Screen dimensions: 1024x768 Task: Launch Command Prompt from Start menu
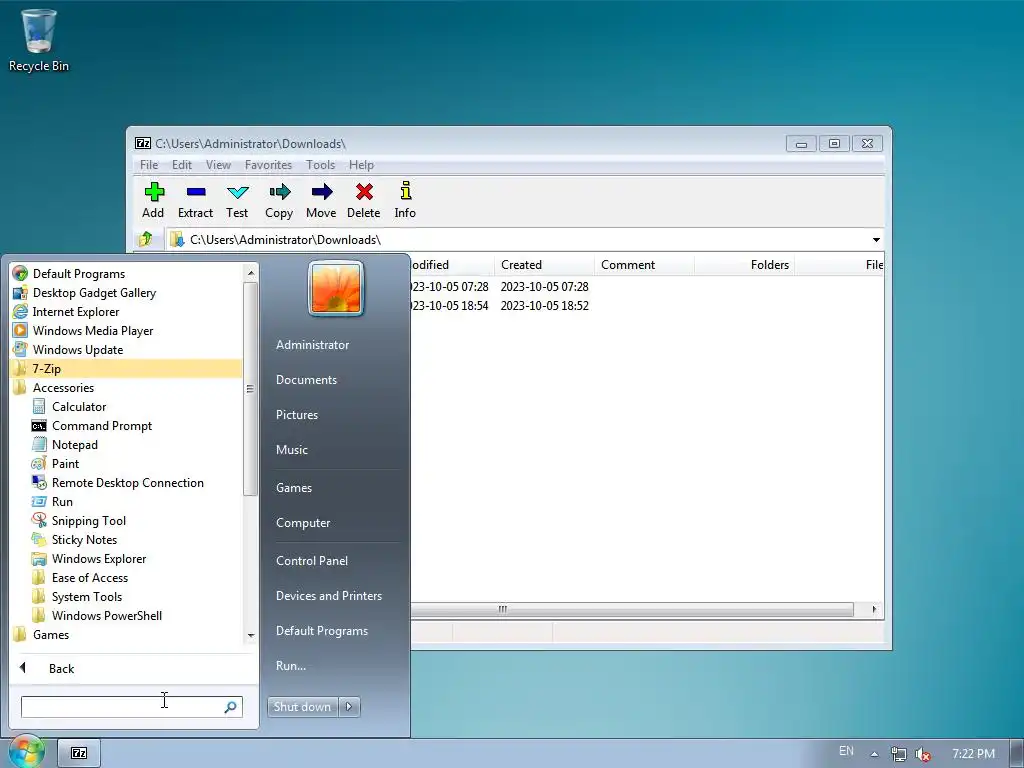(102, 426)
